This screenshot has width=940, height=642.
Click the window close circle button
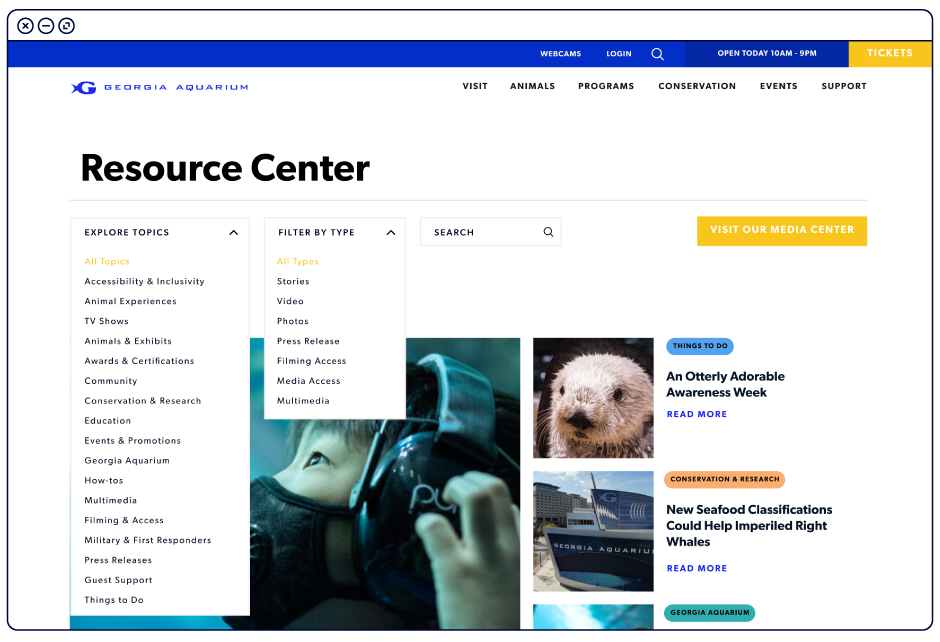pos(25,26)
